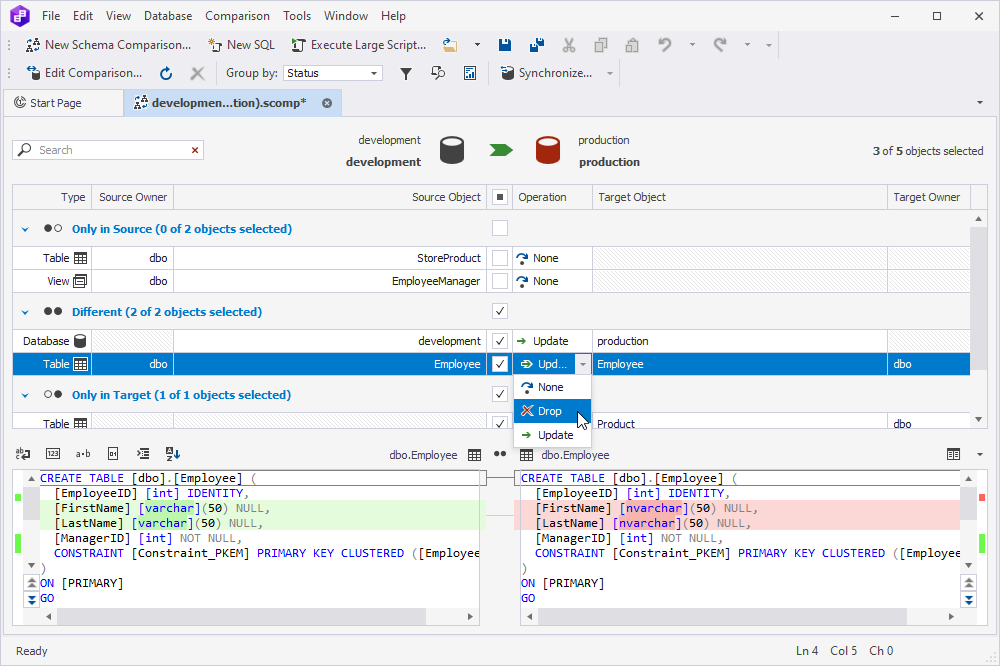Viewport: 1000px width, 666px height.
Task: Uncheck the Employee table row checkbox
Action: pos(500,364)
